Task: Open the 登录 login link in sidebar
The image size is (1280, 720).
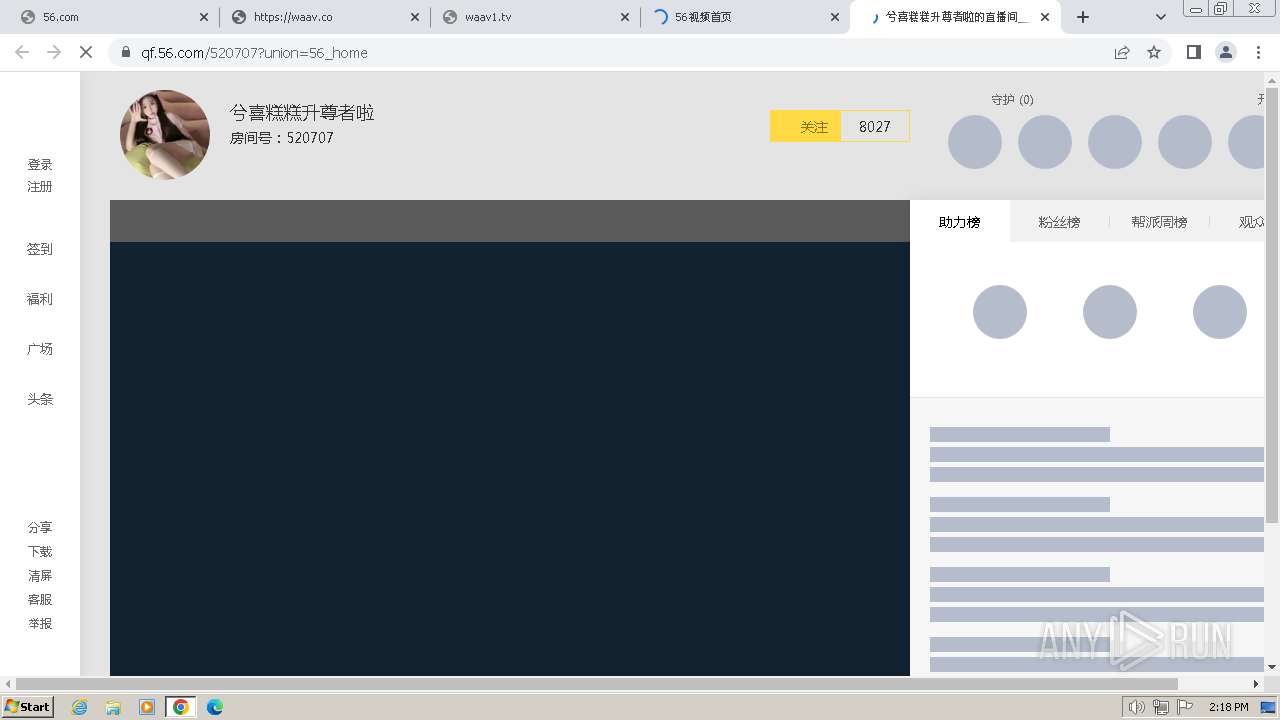Action: click(x=40, y=165)
